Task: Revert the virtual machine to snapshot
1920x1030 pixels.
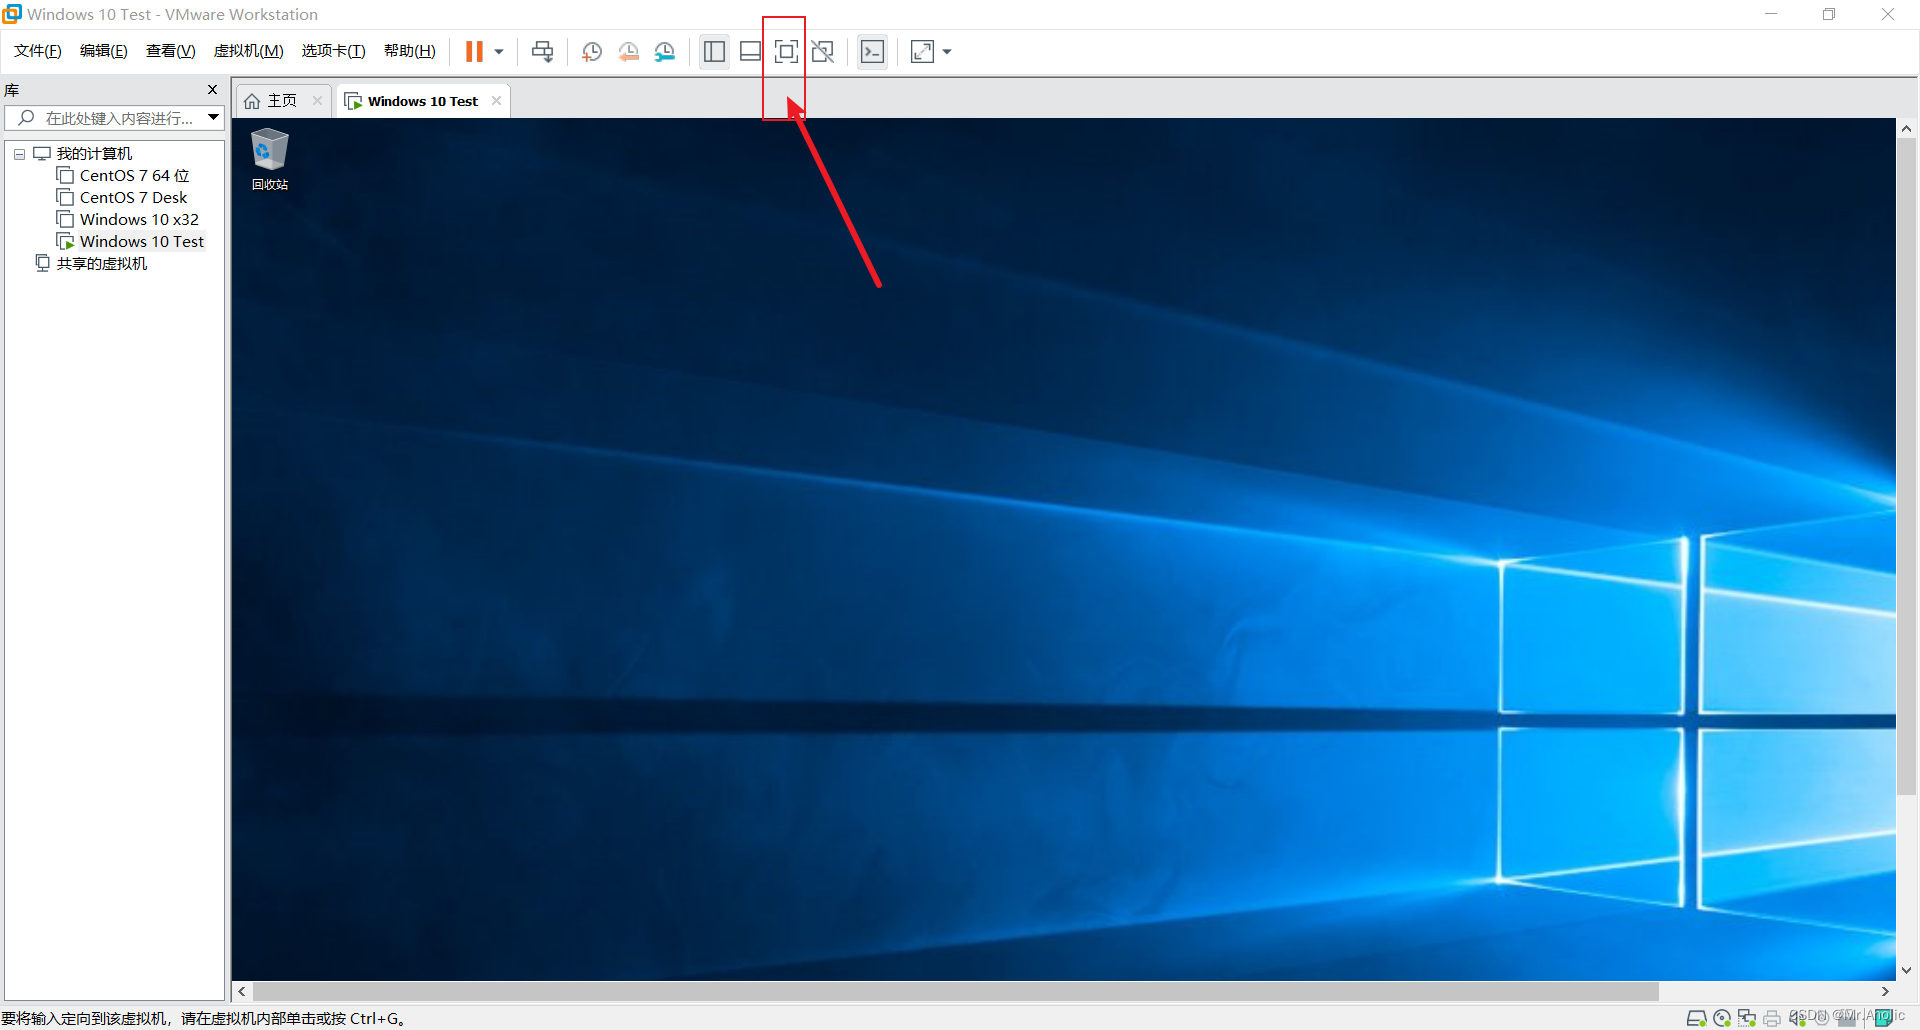Action: click(628, 52)
